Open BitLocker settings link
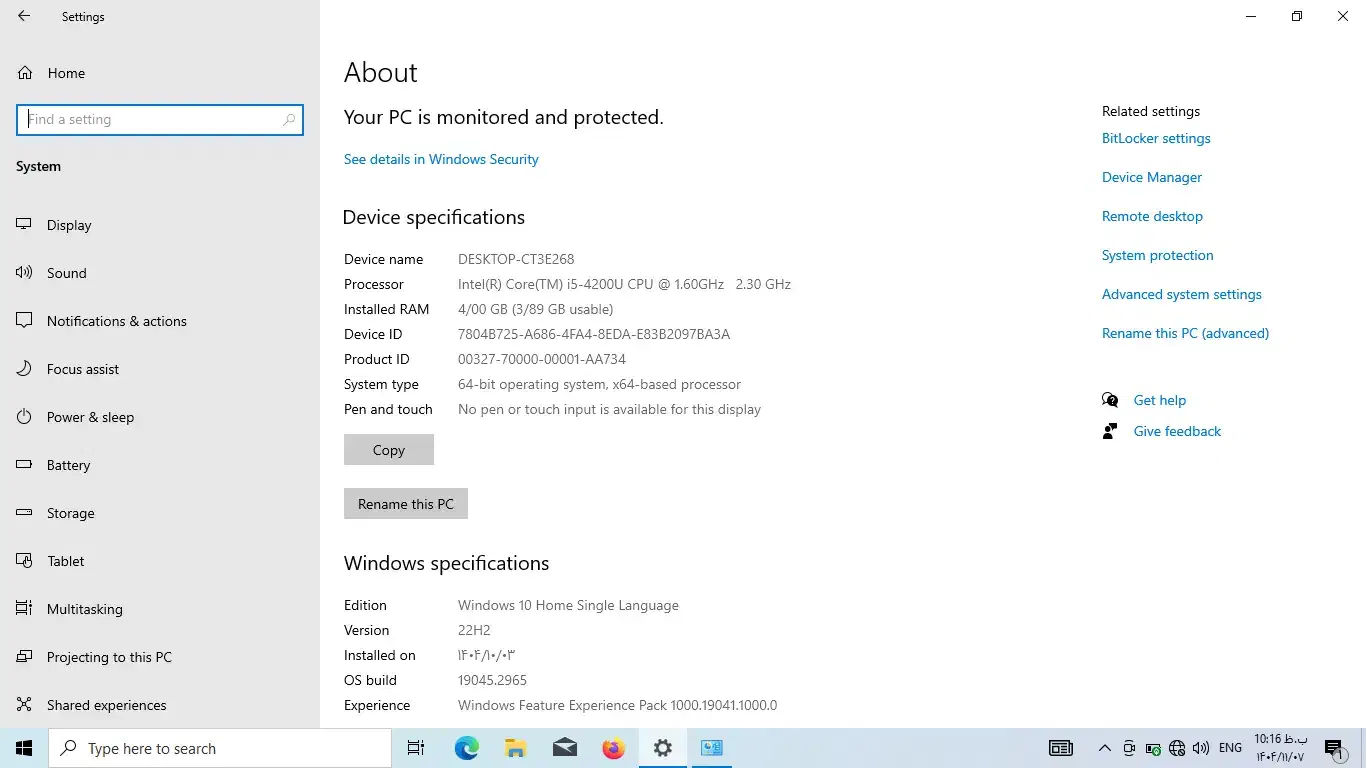Viewport: 1366px width, 768px height. click(x=1156, y=138)
